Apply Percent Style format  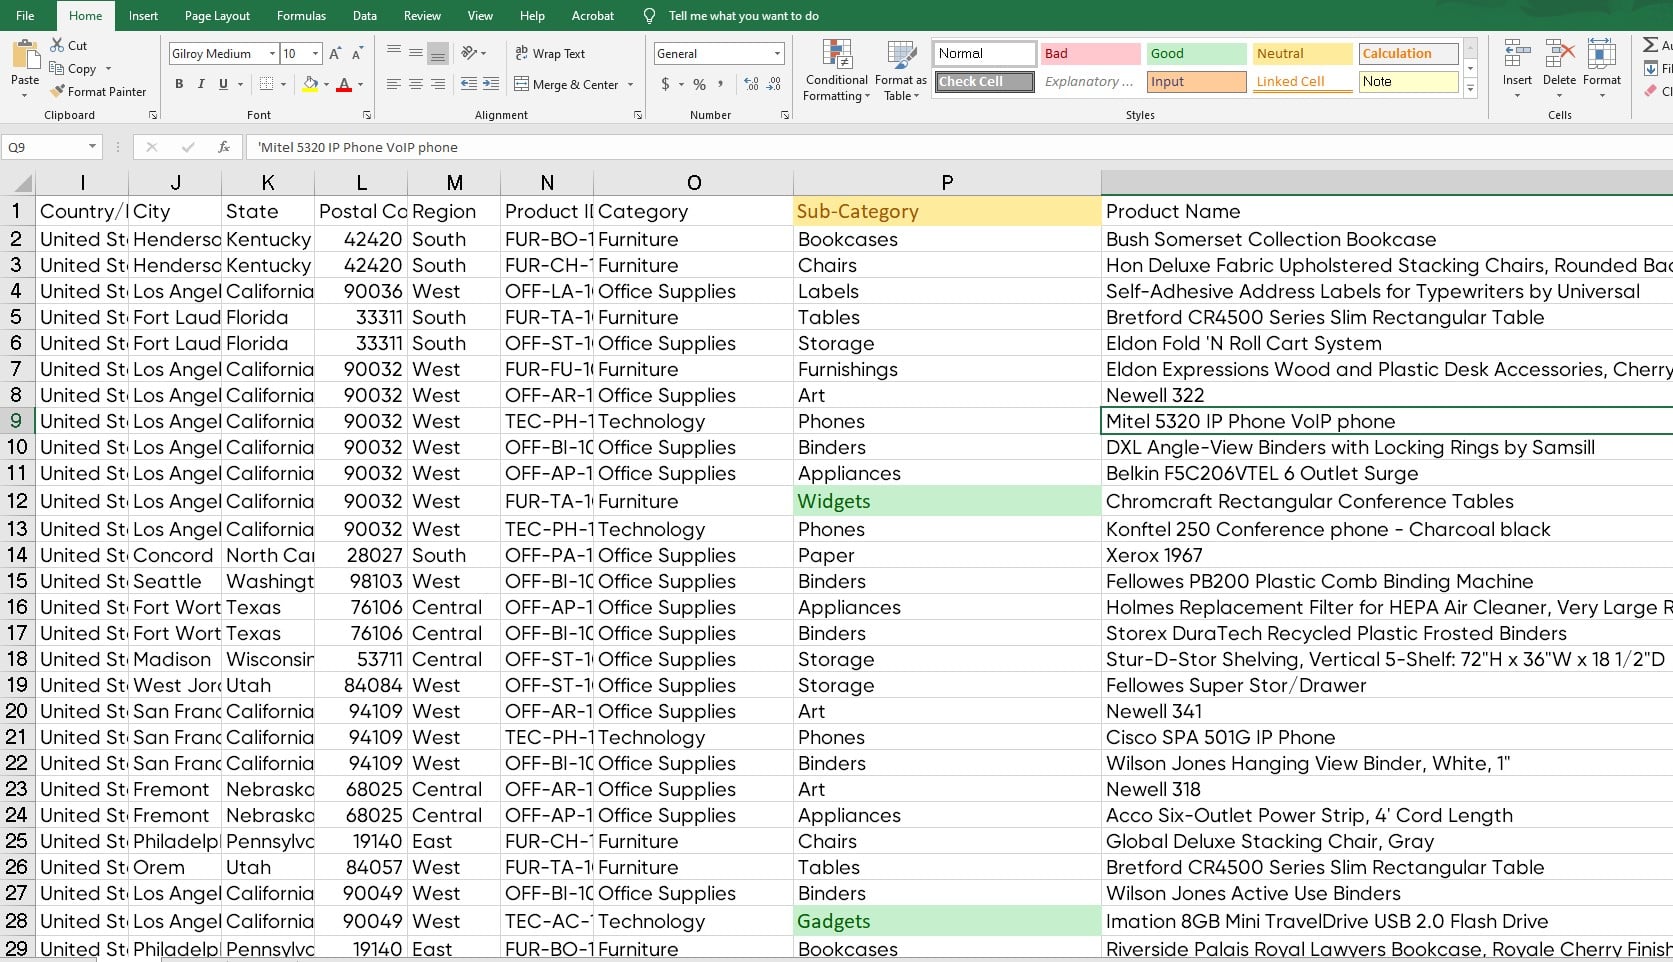pos(700,84)
